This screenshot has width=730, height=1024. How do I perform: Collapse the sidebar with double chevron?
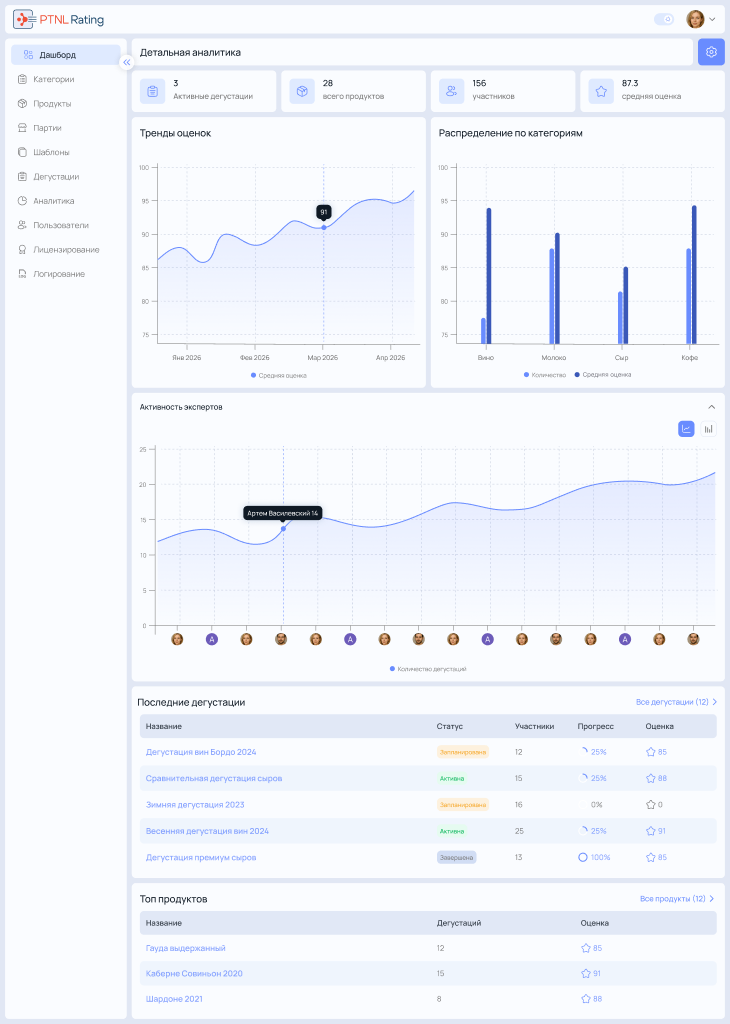(x=127, y=62)
